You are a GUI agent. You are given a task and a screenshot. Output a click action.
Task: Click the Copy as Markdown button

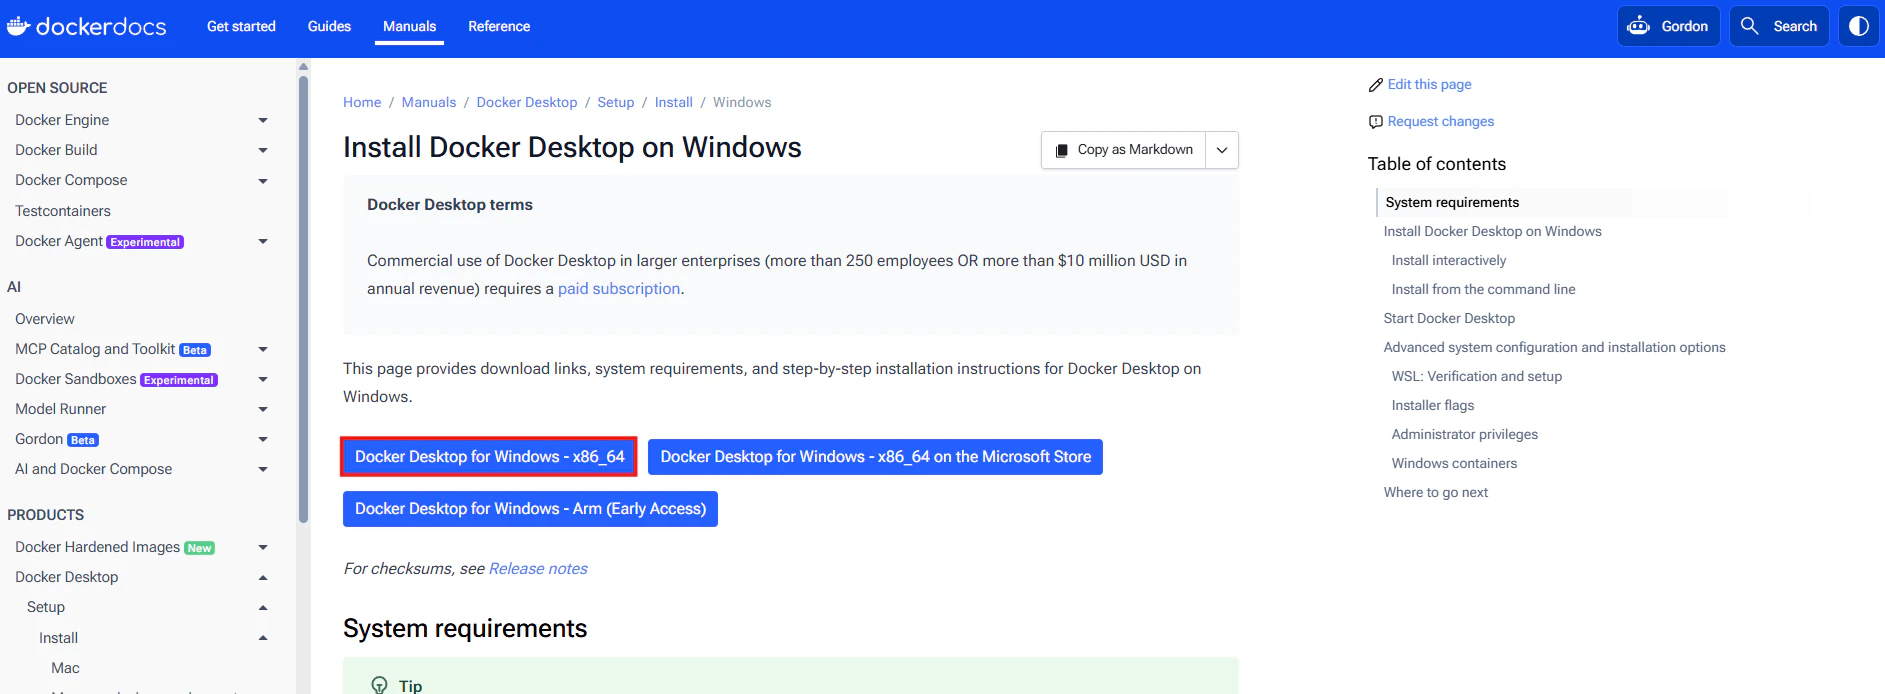(1124, 150)
